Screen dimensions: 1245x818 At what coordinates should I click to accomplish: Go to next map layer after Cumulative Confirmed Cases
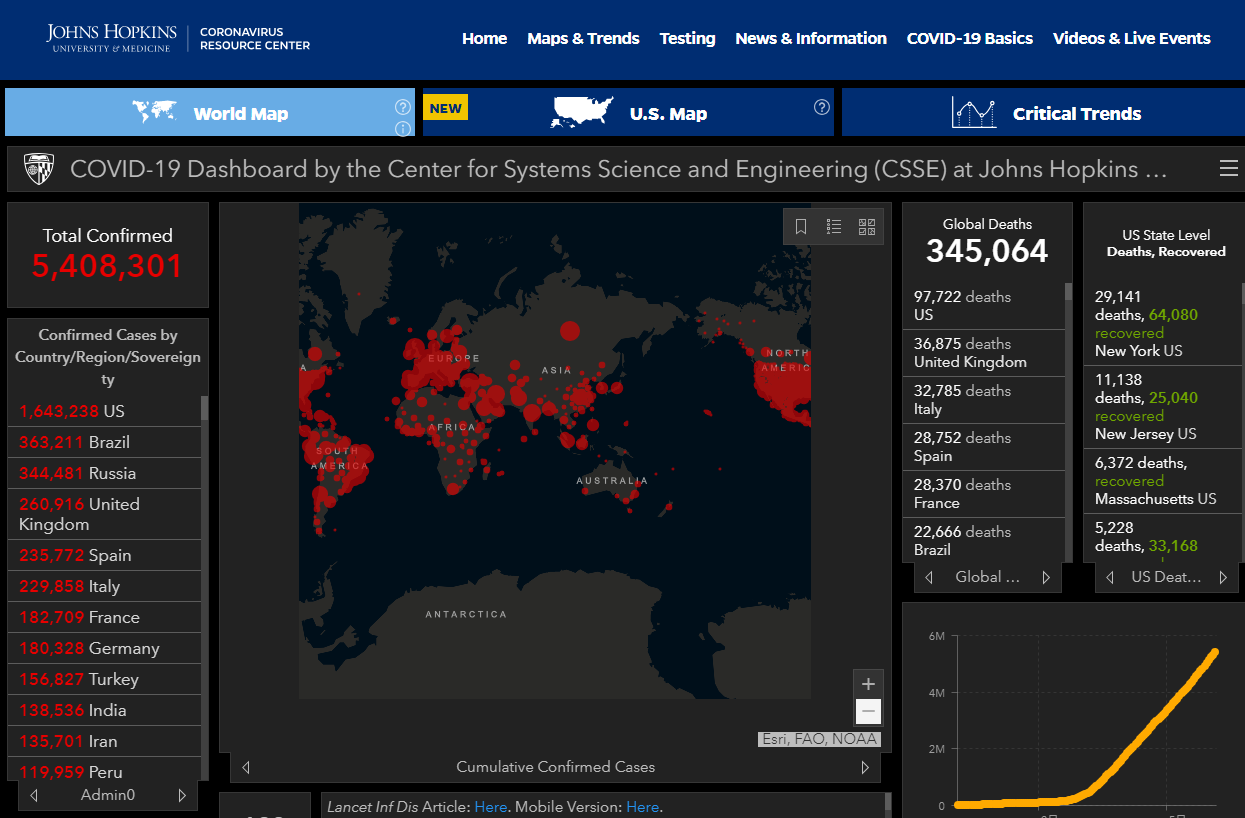tap(866, 767)
